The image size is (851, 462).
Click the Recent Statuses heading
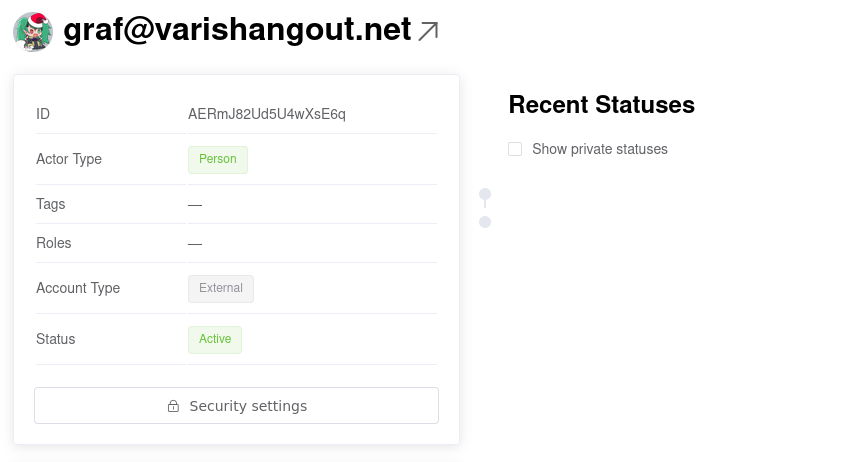tap(601, 104)
